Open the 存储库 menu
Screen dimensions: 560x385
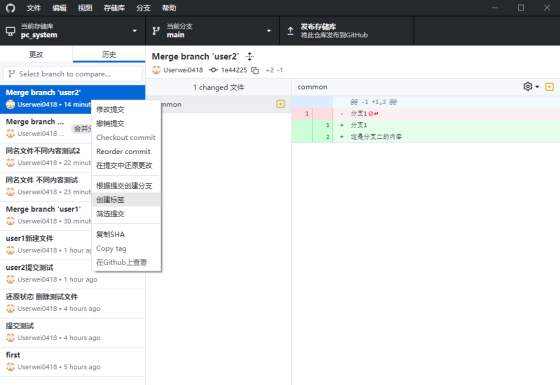[x=114, y=8]
